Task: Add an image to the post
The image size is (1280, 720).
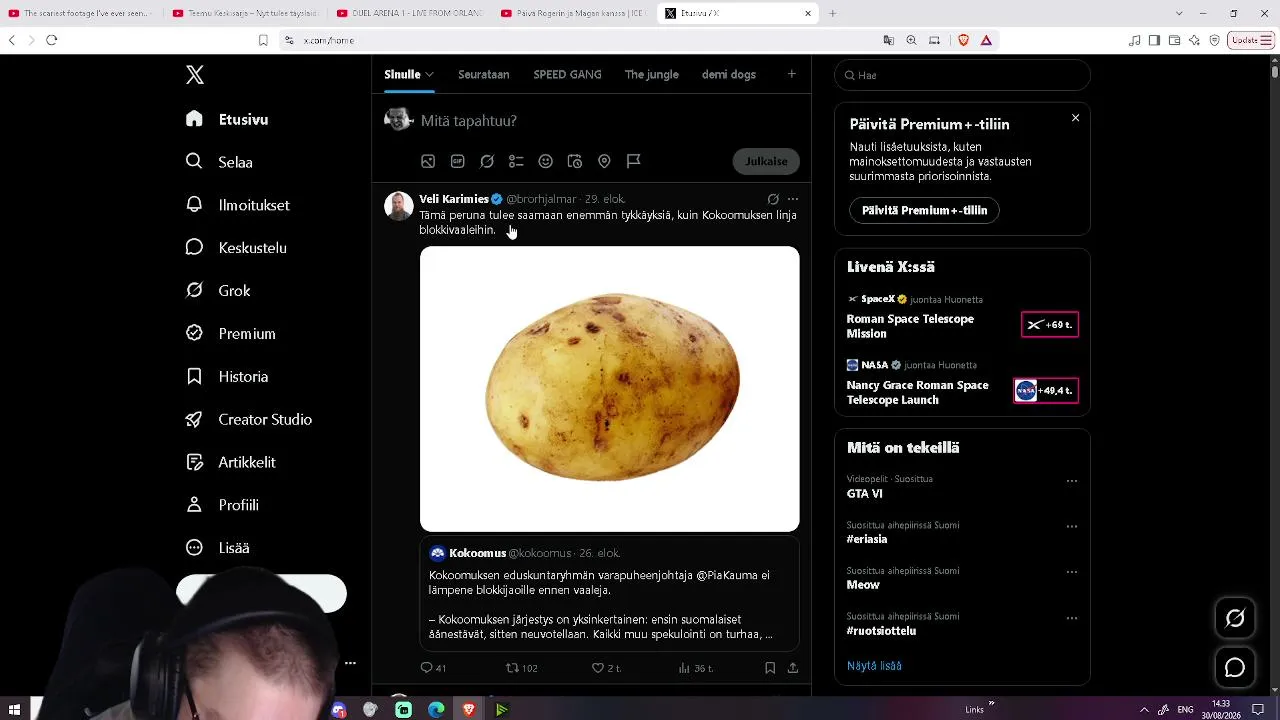Action: point(428,161)
